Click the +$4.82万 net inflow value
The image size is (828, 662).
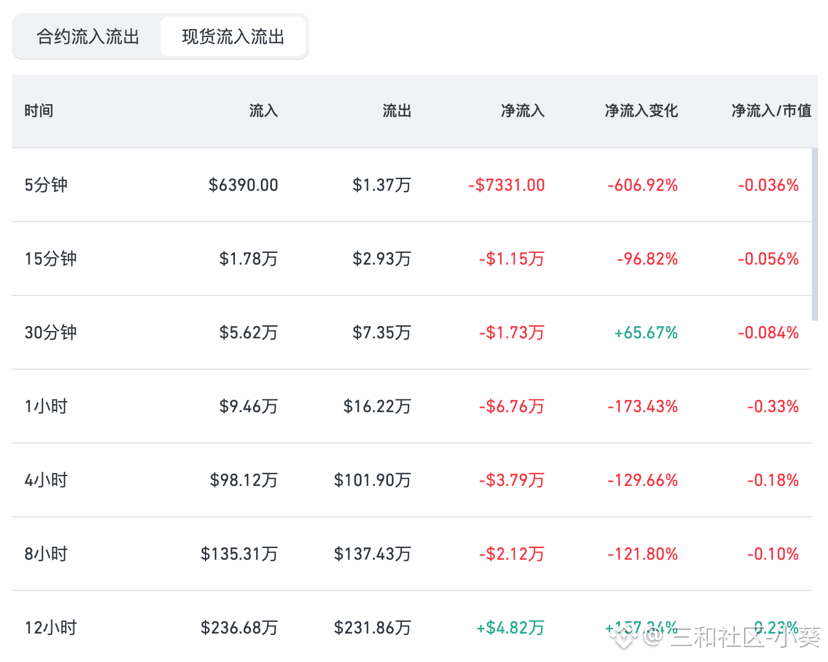click(x=510, y=628)
